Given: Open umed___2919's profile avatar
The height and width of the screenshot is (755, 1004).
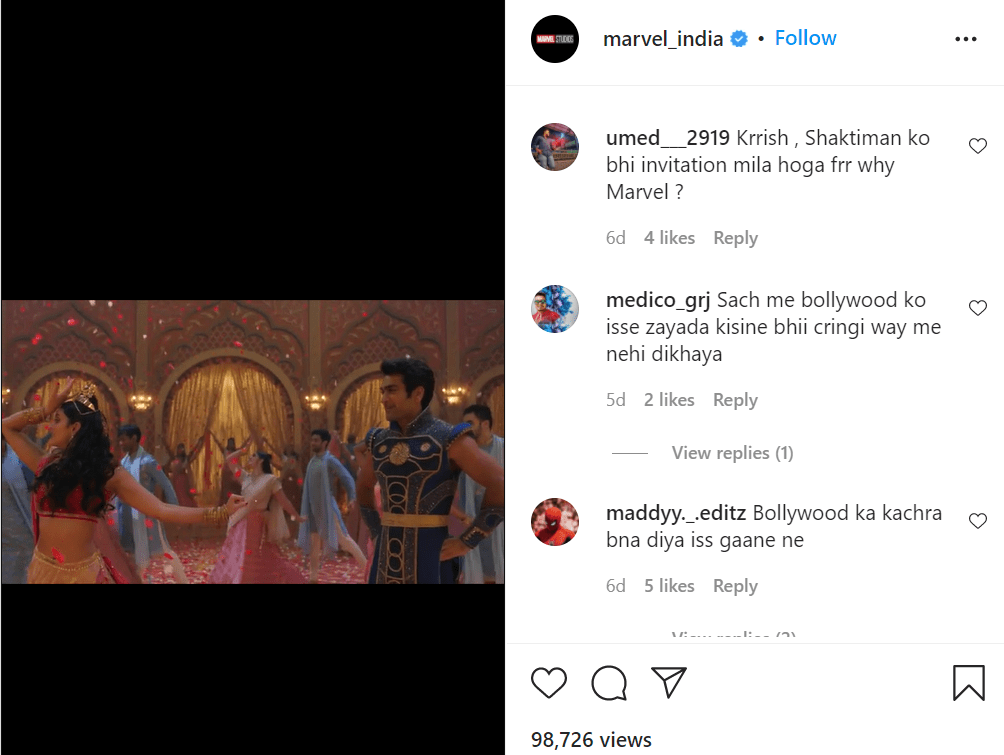Looking at the screenshot, I should pyautogui.click(x=555, y=147).
